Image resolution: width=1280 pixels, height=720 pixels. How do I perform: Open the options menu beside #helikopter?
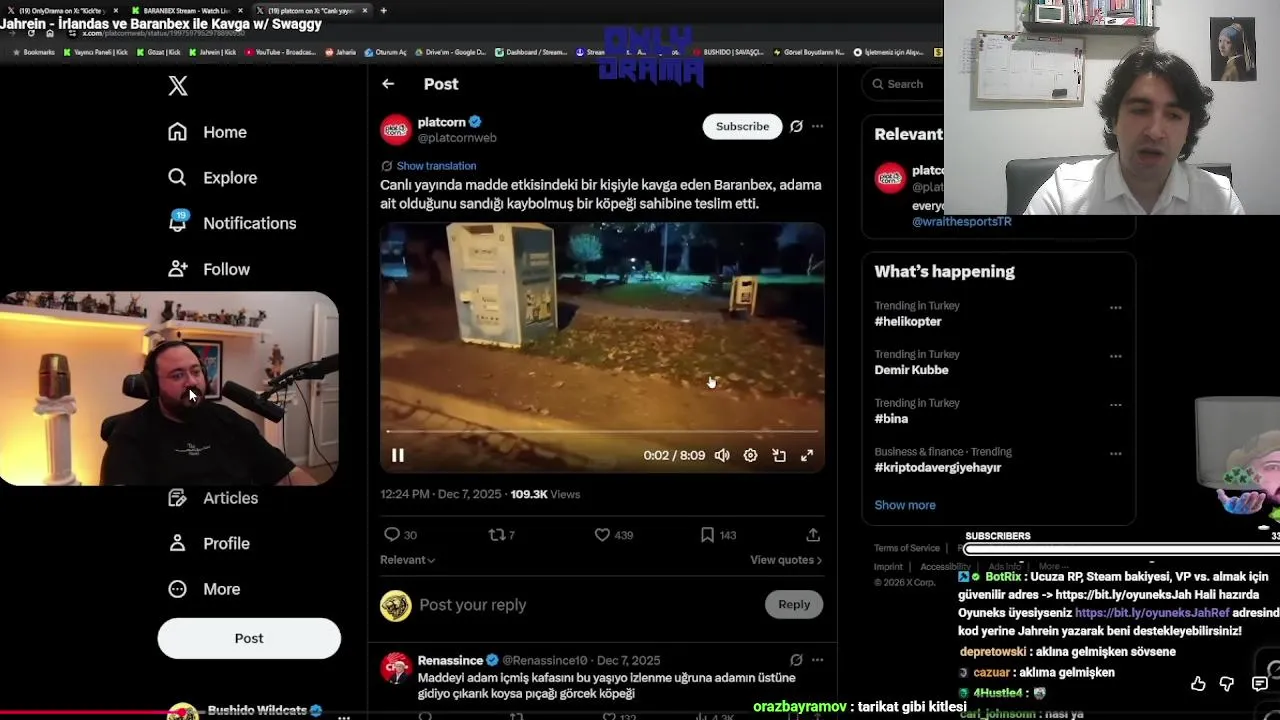pyautogui.click(x=1115, y=308)
